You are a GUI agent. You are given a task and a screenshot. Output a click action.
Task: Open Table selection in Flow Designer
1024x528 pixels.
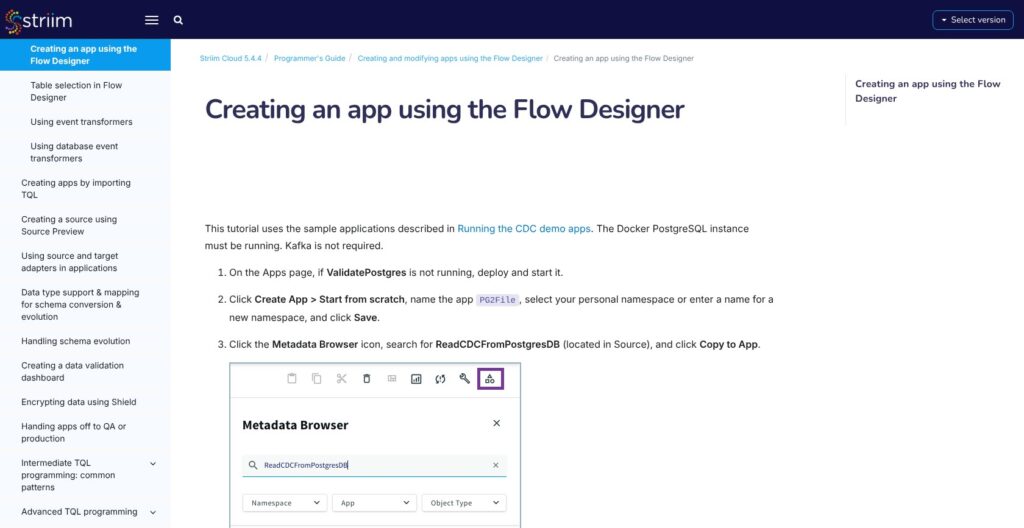(x=76, y=91)
